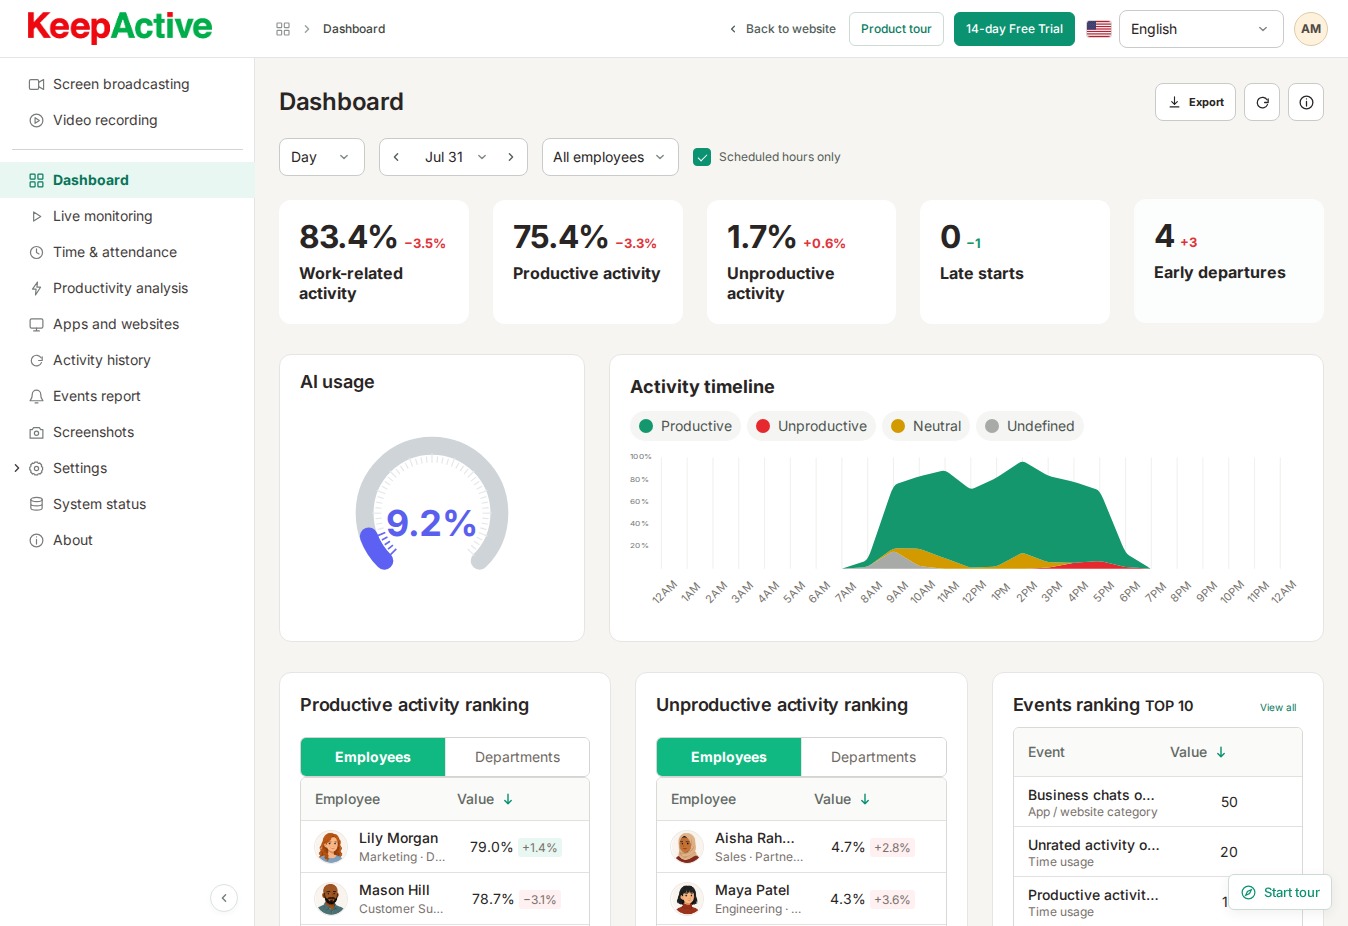Click the refresh icon button
Screen dimensions: 1348x926
[x=1262, y=102]
